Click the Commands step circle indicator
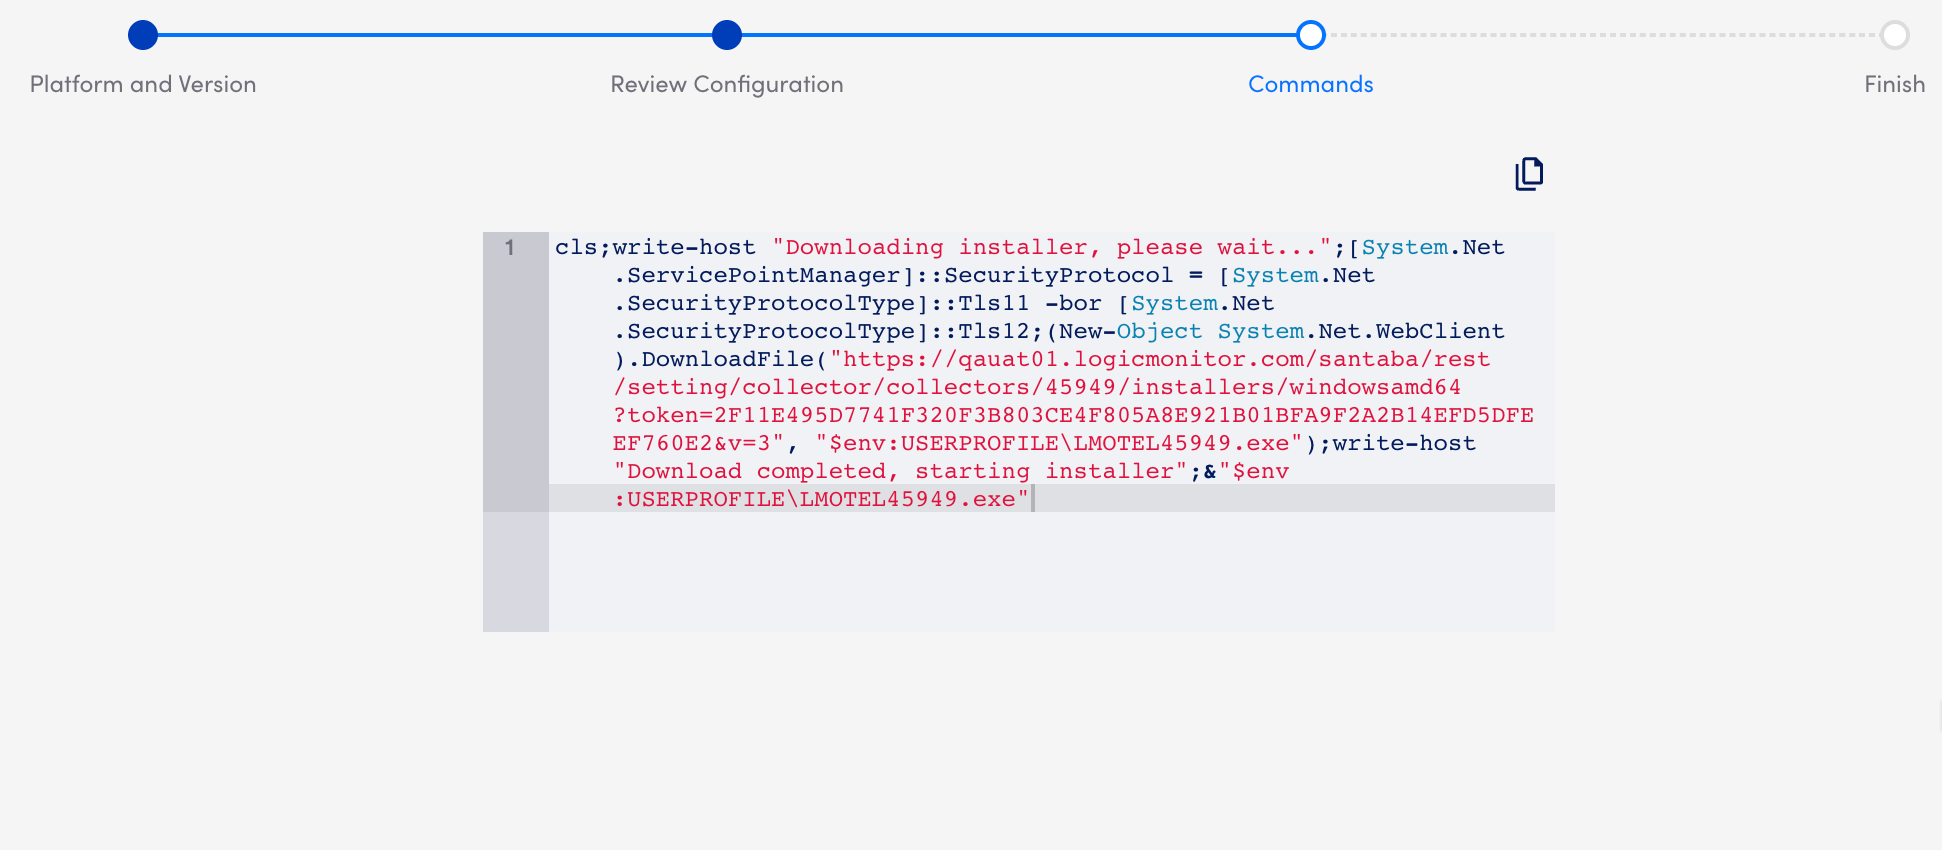The height and width of the screenshot is (850, 1942). (x=1310, y=35)
